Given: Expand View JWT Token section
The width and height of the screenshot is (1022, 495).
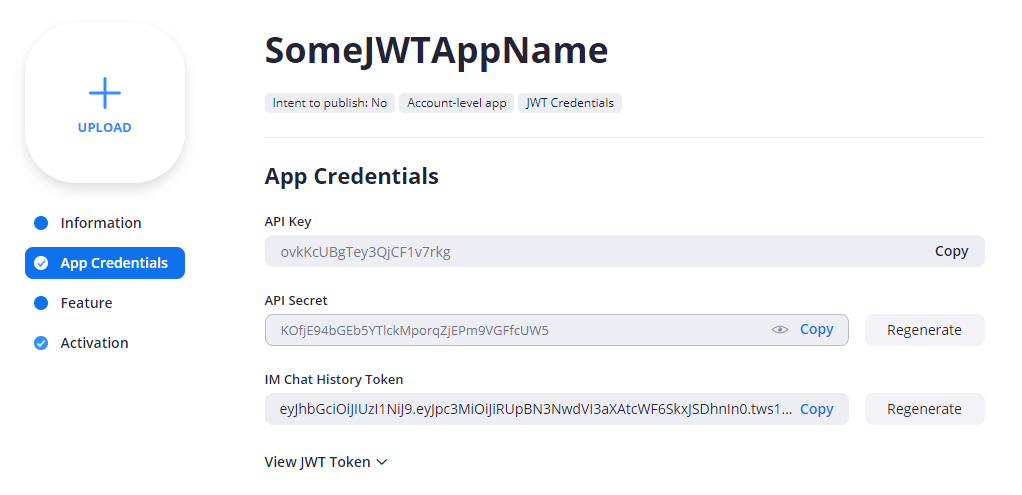Looking at the screenshot, I should [326, 462].
